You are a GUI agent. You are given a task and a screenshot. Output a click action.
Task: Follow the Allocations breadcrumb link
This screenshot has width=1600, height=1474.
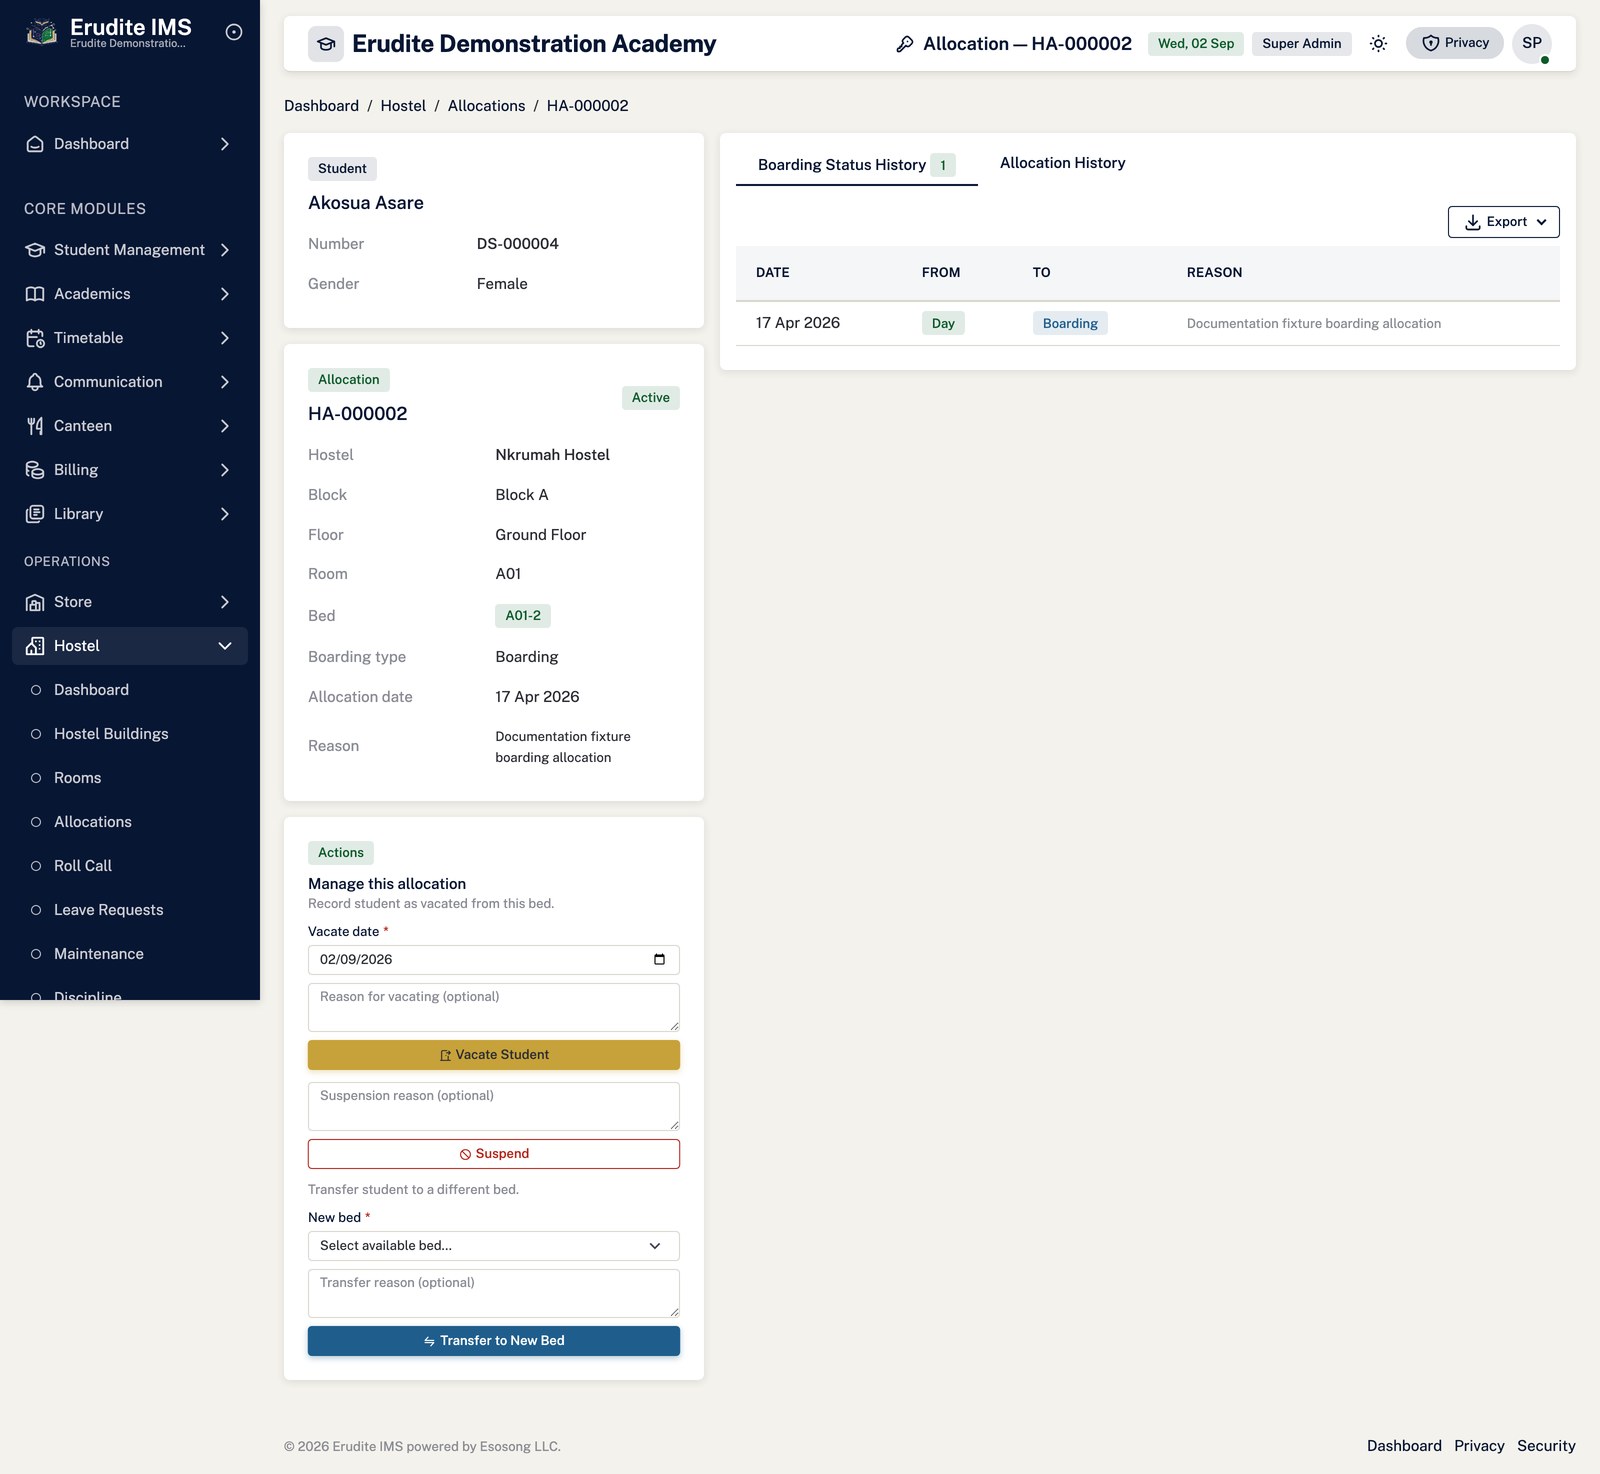point(486,106)
